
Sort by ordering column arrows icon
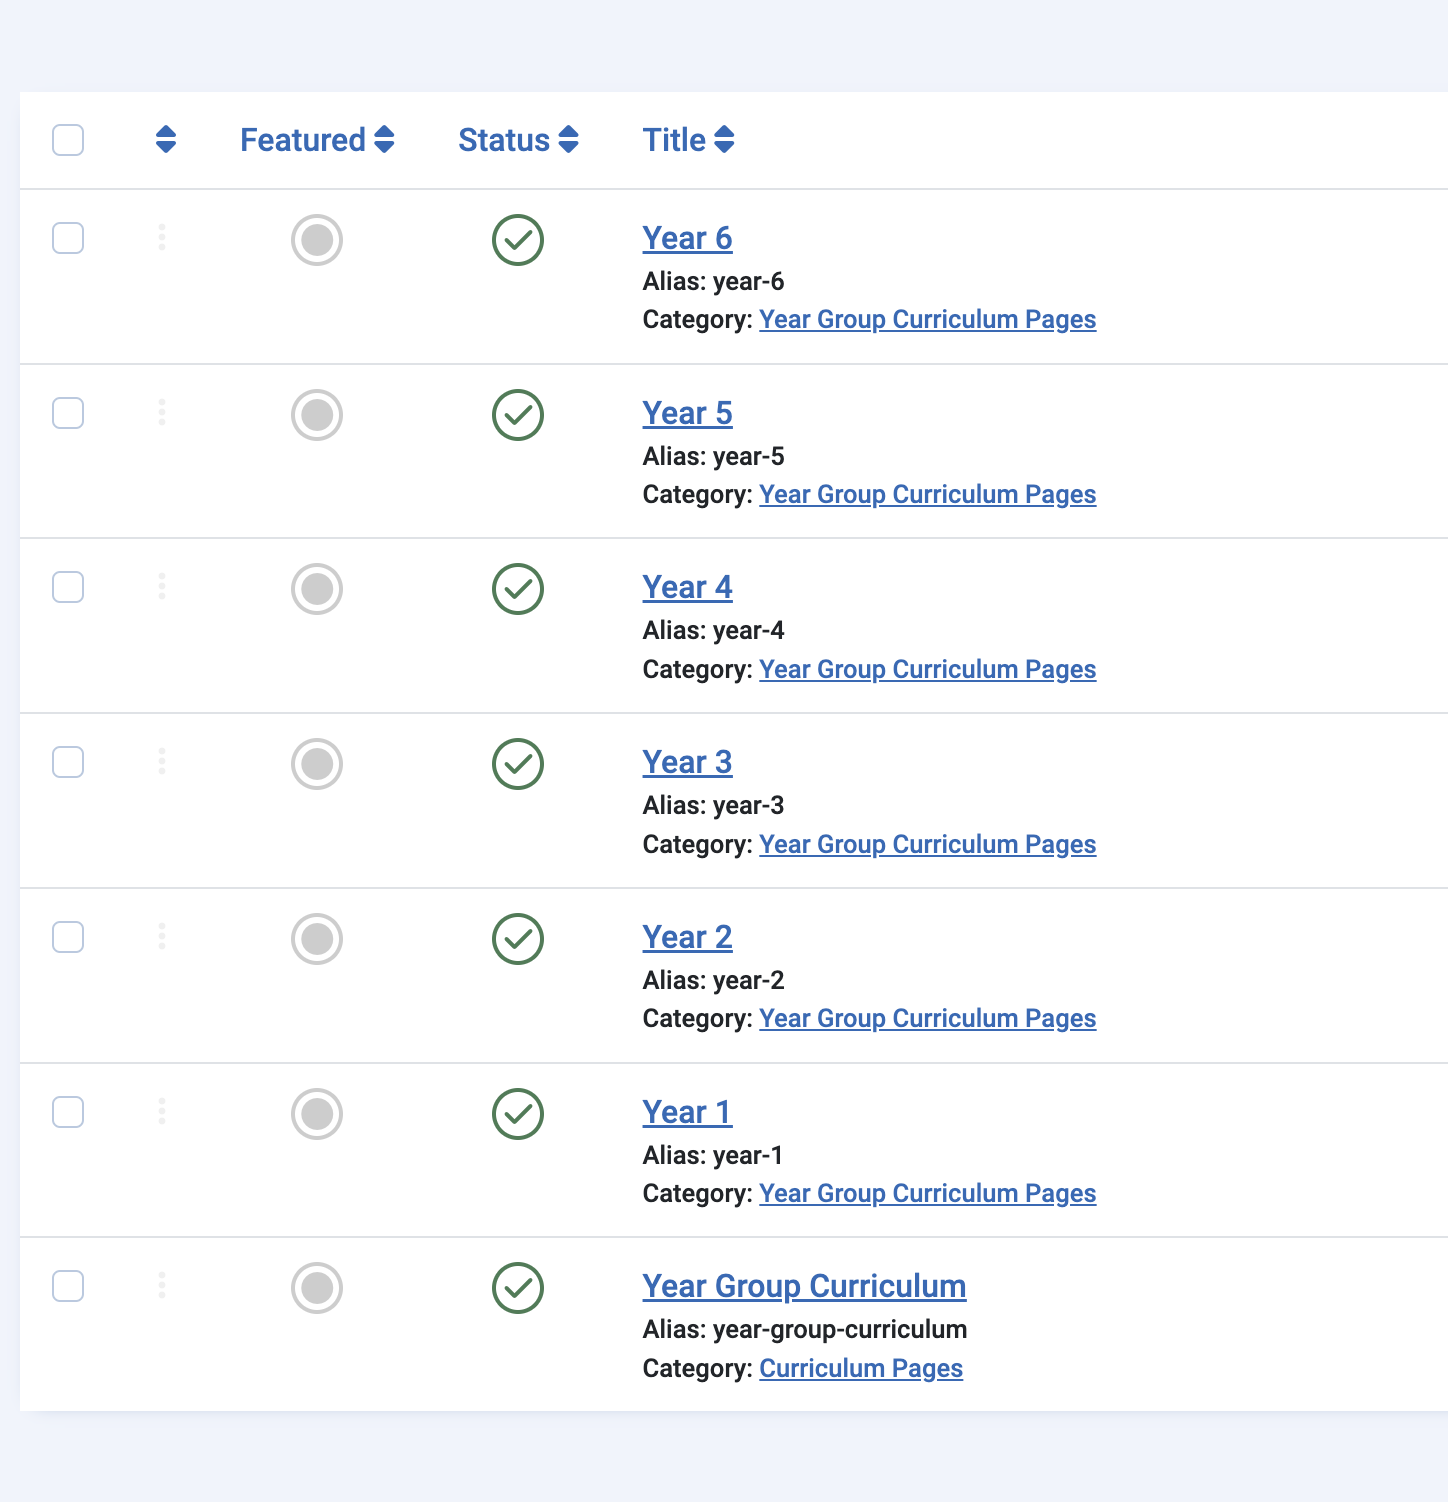click(166, 140)
